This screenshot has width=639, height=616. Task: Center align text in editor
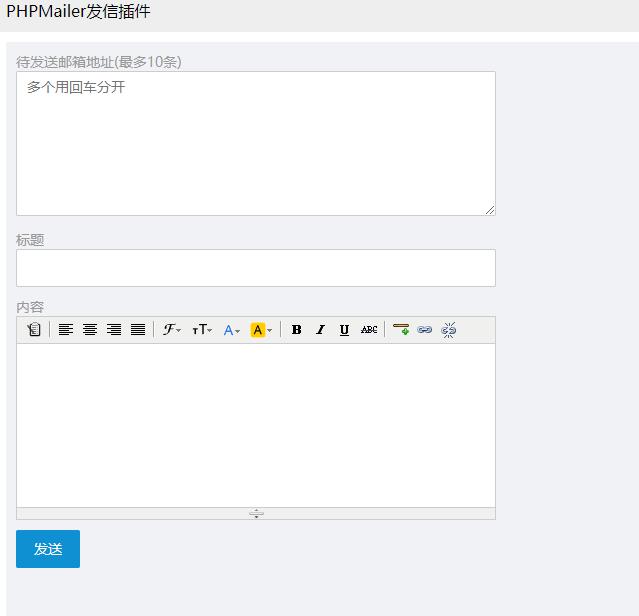tap(90, 329)
